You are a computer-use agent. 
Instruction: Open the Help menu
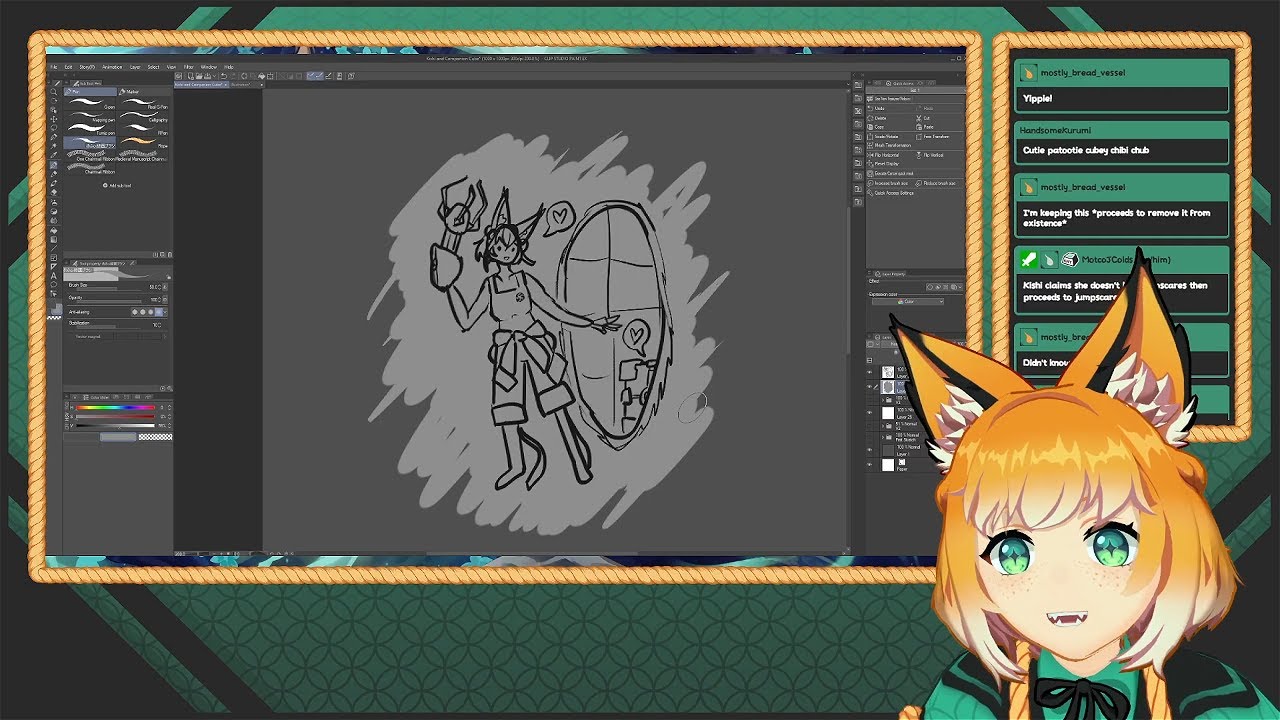click(229, 67)
